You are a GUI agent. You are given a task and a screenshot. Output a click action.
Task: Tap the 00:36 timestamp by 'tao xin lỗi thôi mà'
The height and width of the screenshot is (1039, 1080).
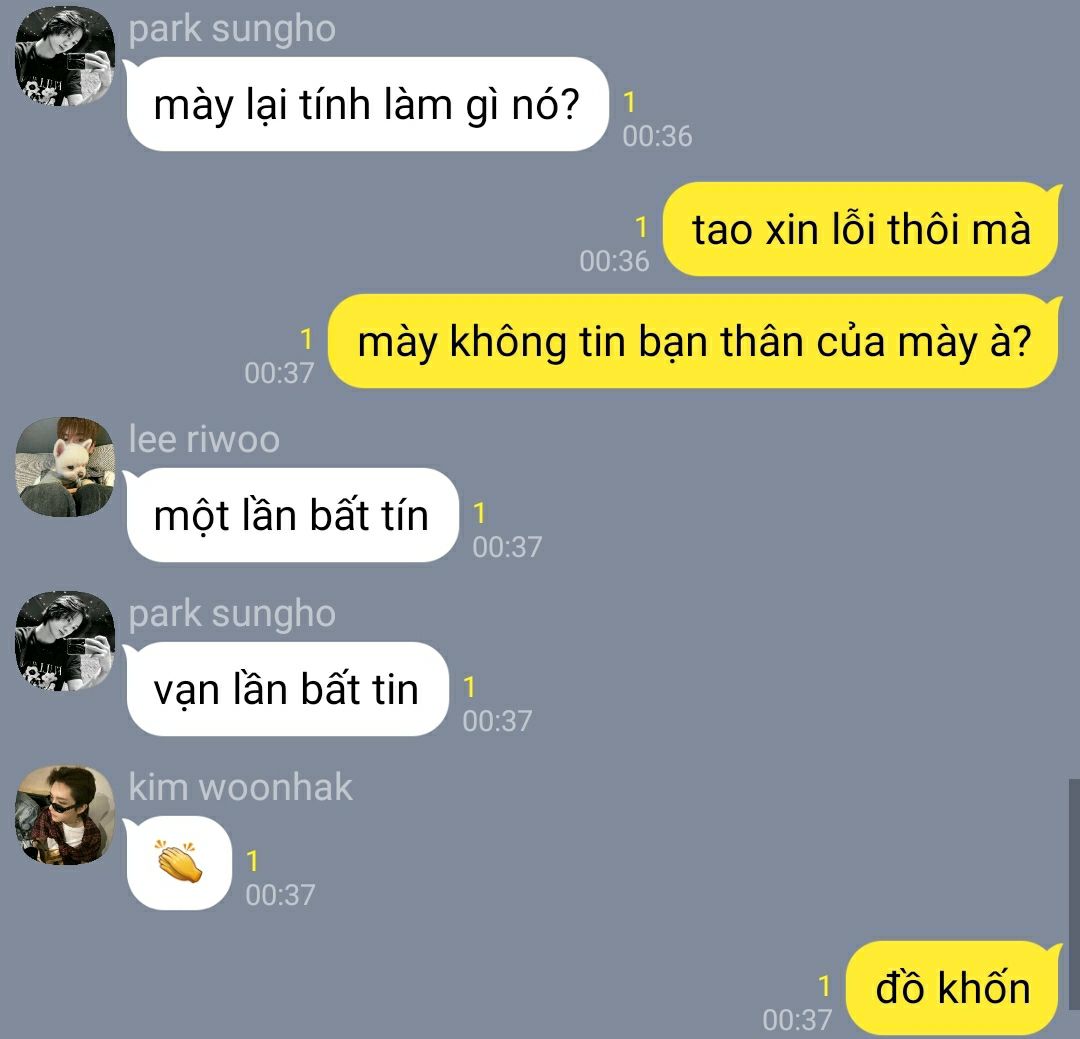(x=614, y=261)
